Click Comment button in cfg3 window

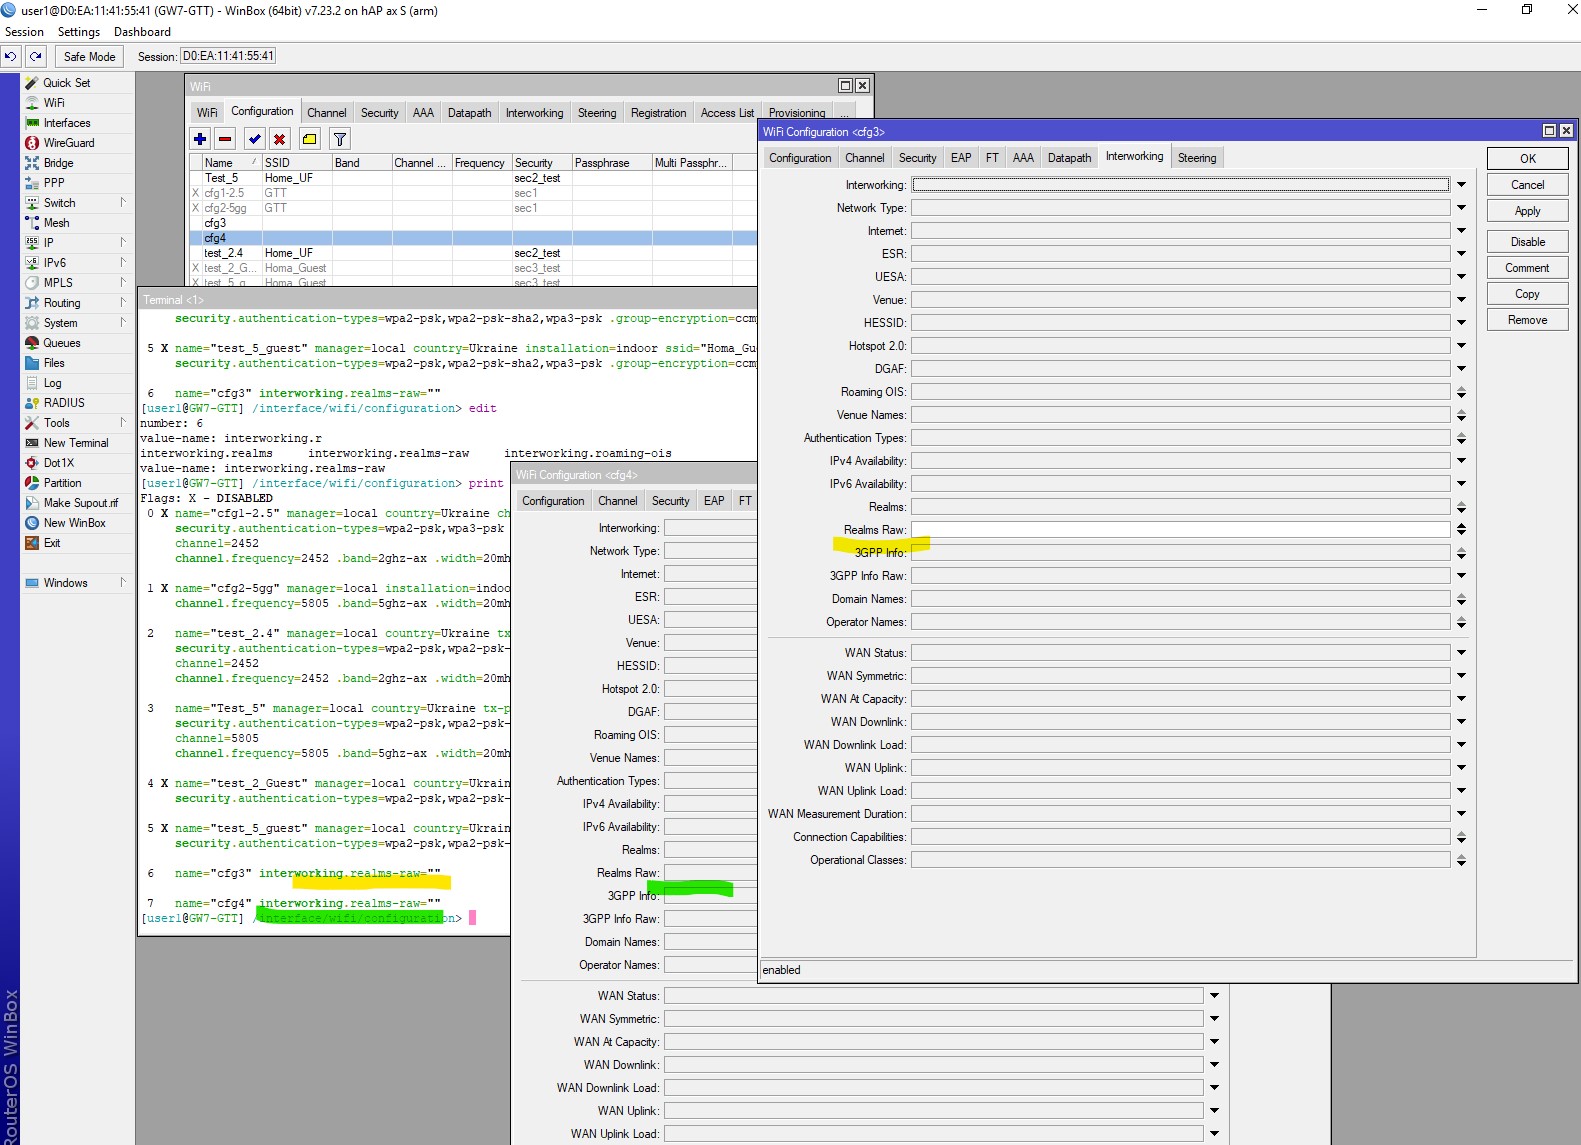tap(1528, 268)
